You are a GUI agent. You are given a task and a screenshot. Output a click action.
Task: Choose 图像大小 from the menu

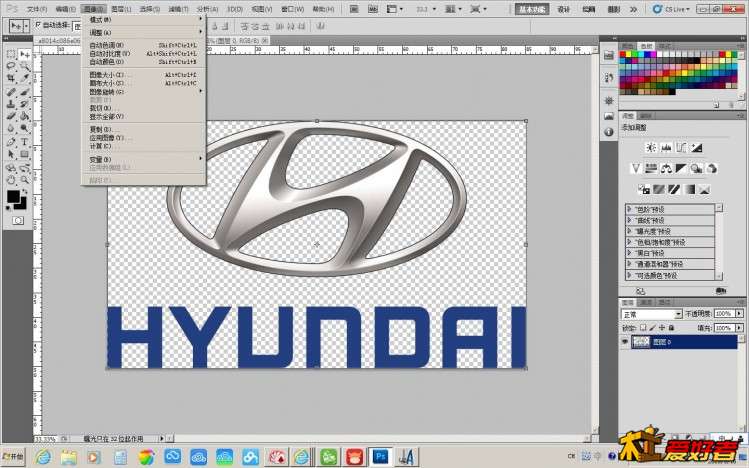pos(144,75)
